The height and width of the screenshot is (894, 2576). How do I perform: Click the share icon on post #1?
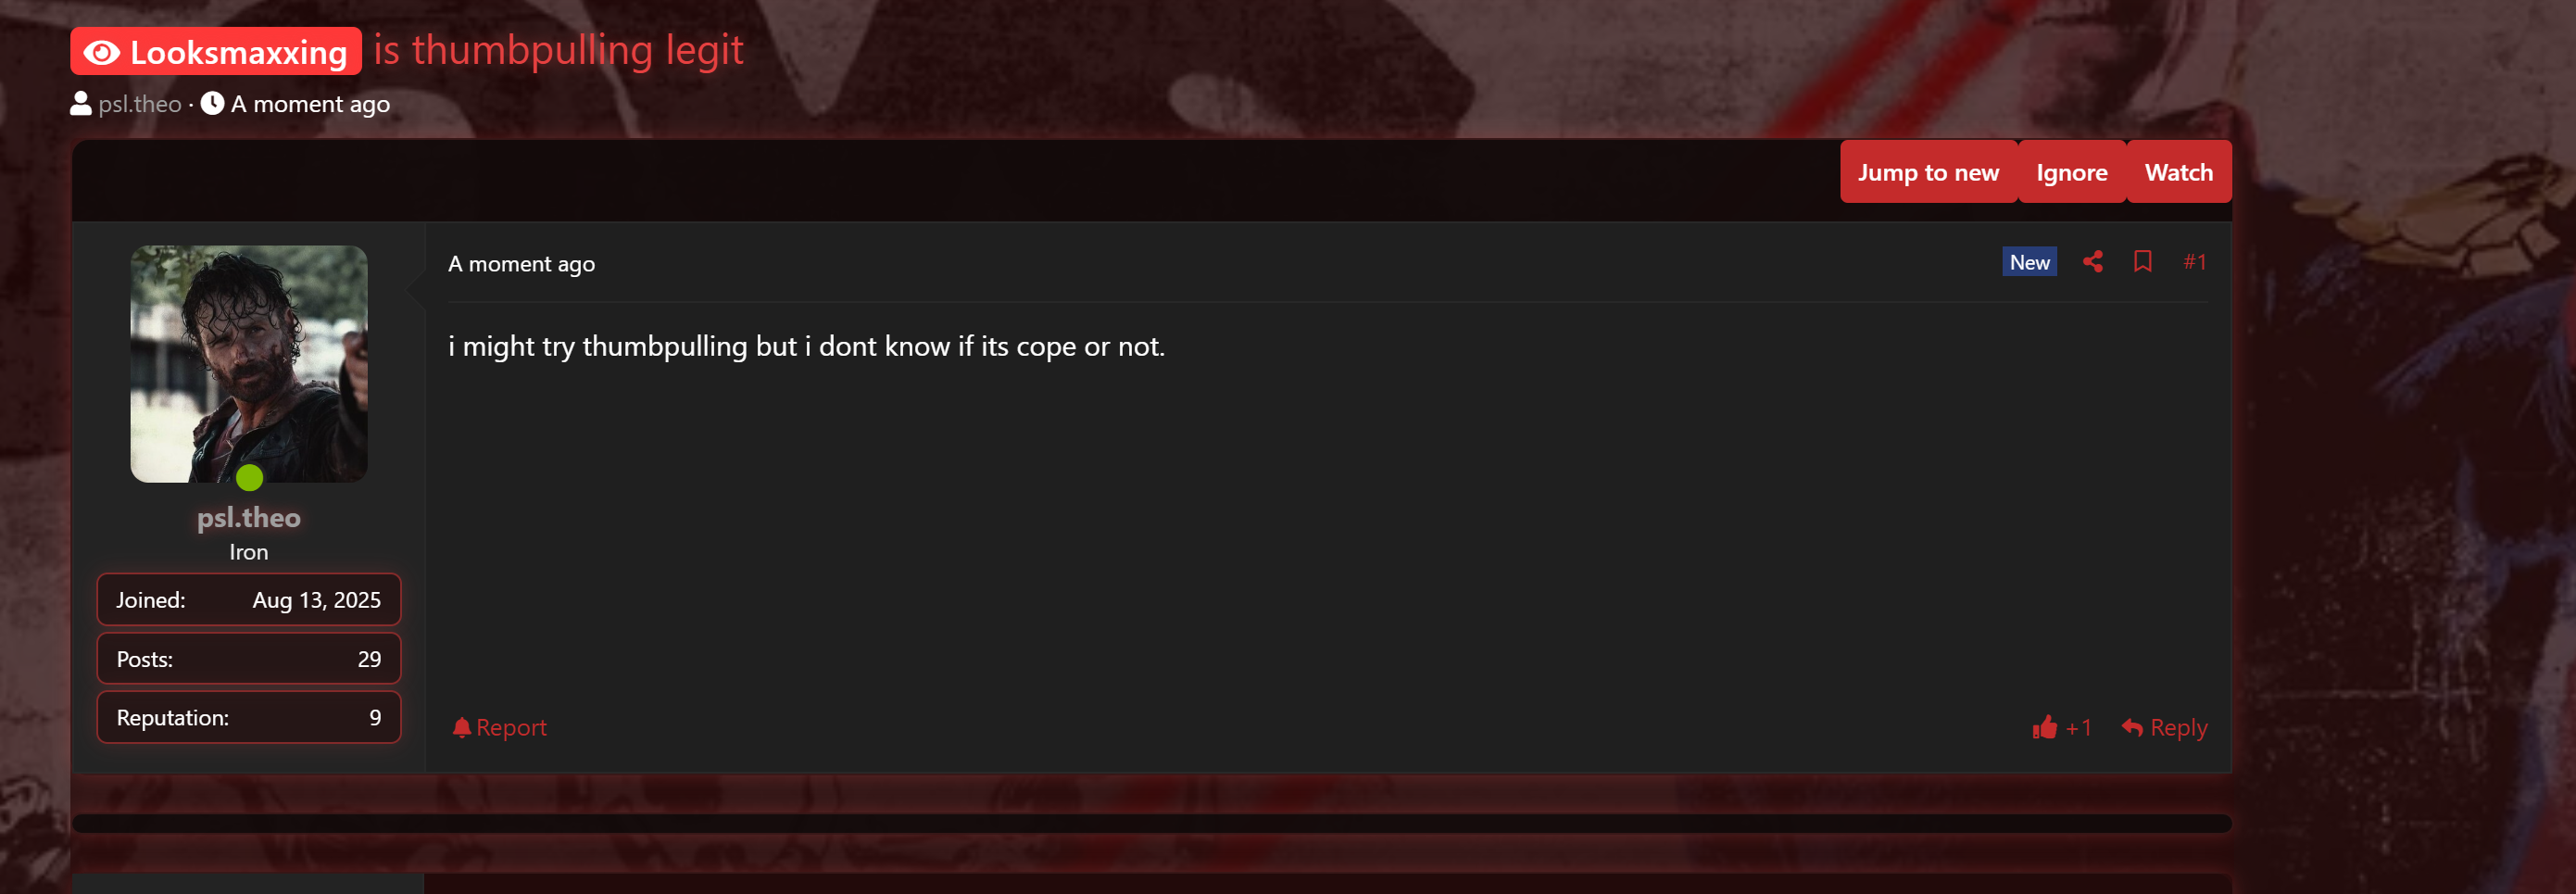2092,262
